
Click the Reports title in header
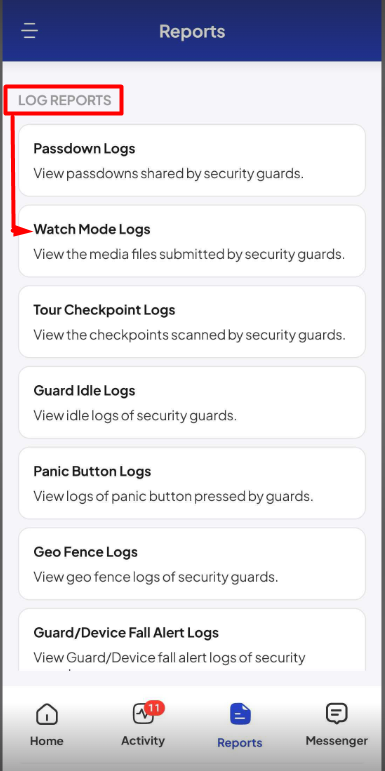pyautogui.click(x=192, y=31)
